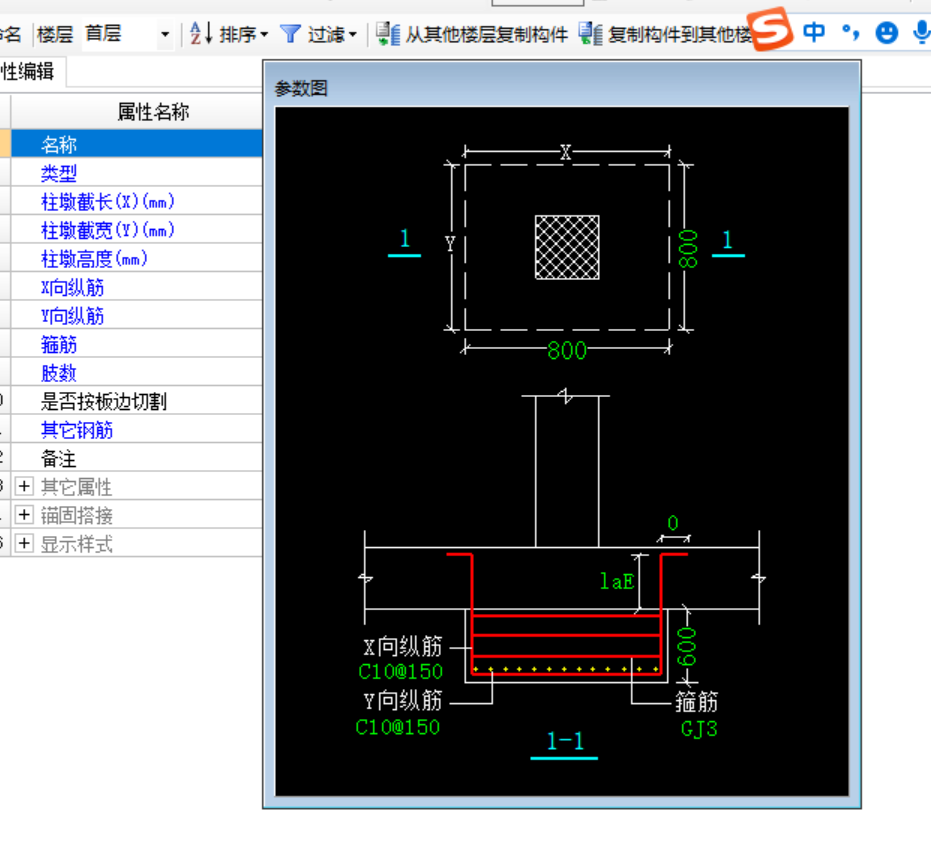Click the green 0 offset value
Viewport: 931px width, 863px height.
pos(673,523)
